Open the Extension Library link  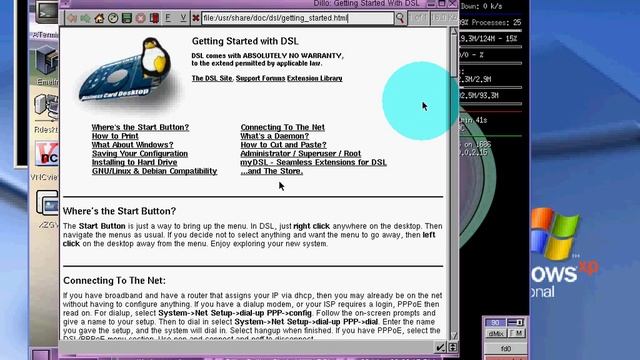pyautogui.click(x=315, y=78)
